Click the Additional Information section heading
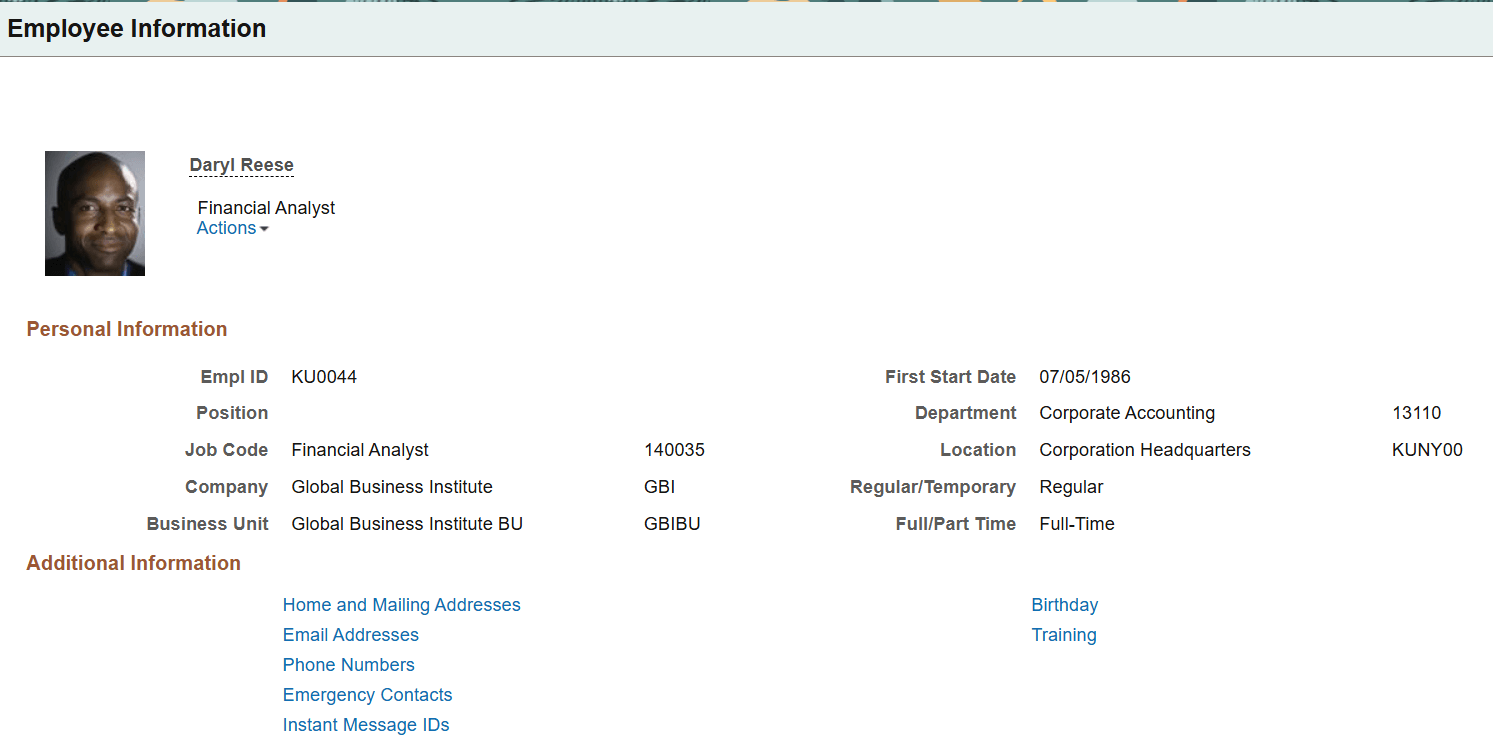Screen dimensions: 1493x743 pos(133,563)
